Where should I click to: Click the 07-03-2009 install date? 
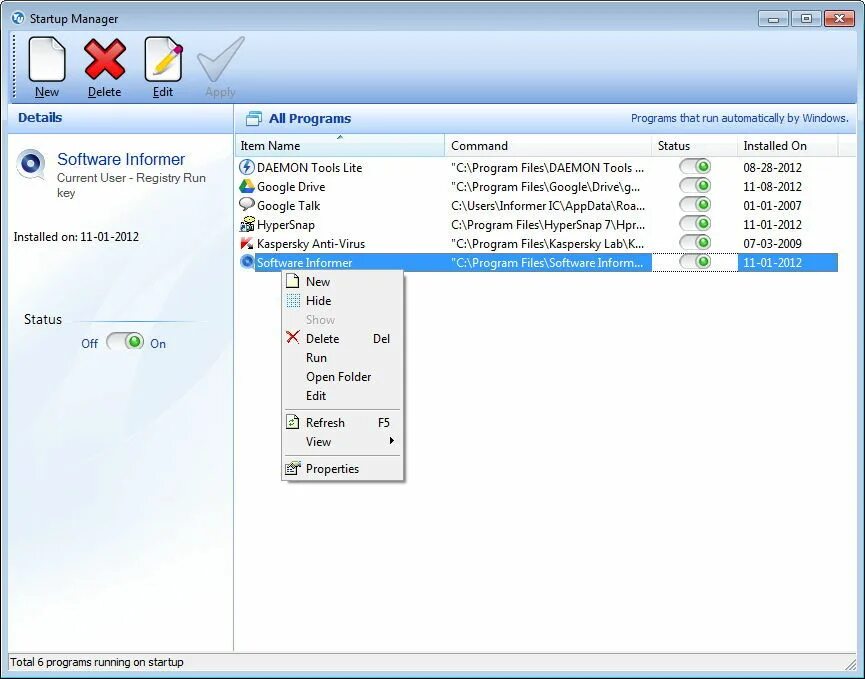tap(772, 244)
